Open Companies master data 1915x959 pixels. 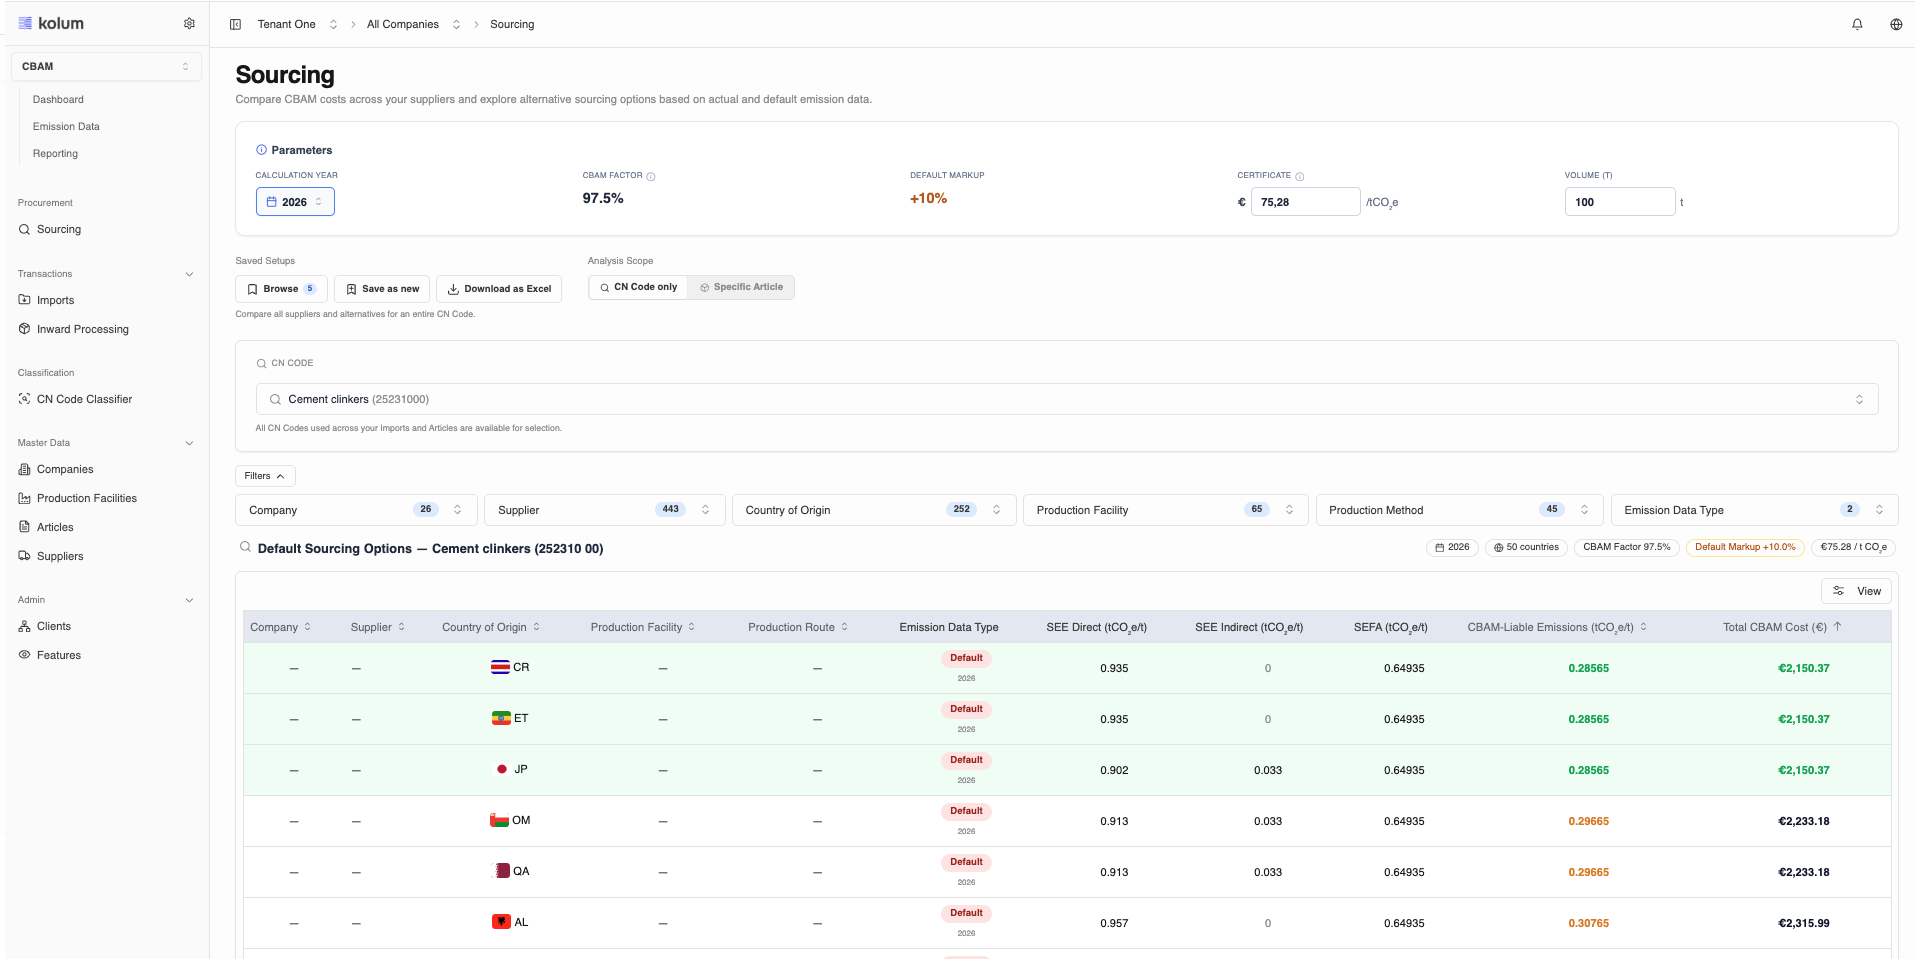[x=65, y=469]
